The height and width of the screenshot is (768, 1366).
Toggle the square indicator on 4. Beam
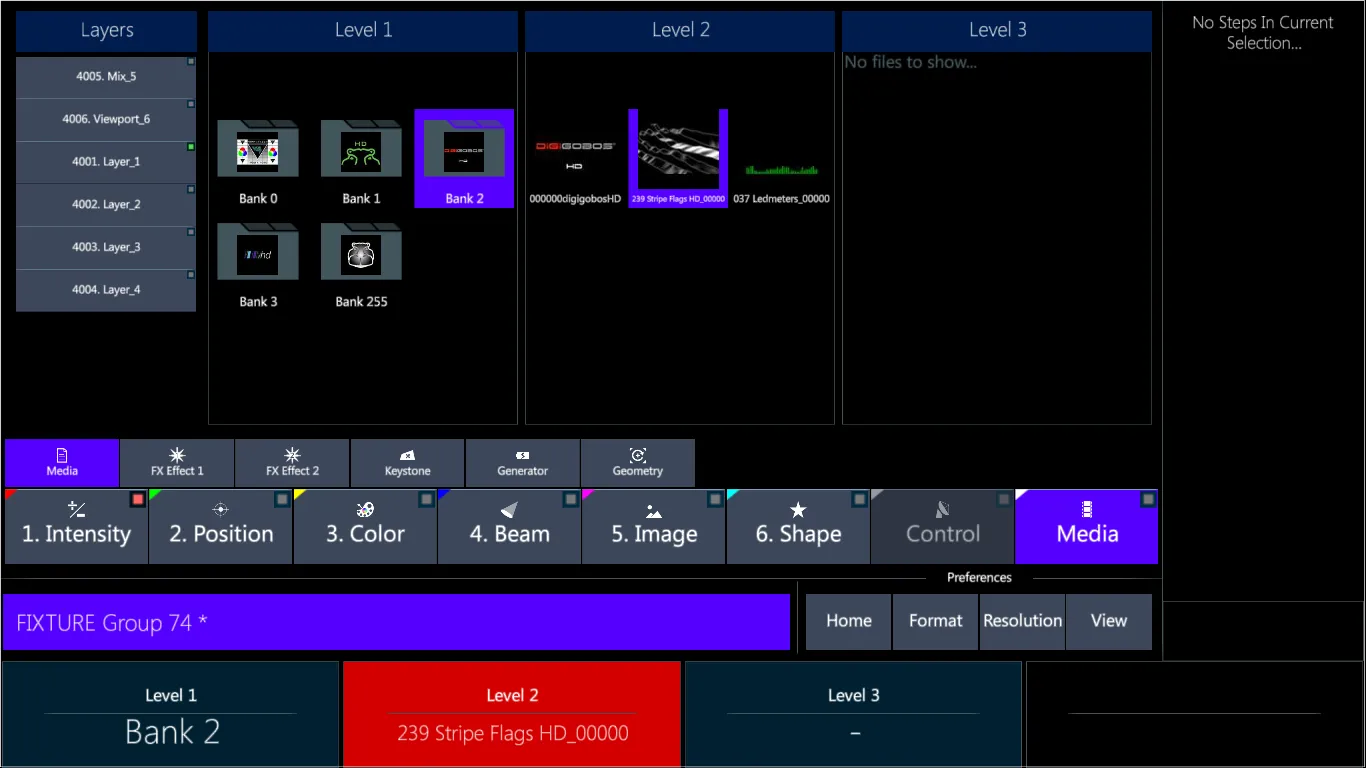(x=571, y=499)
